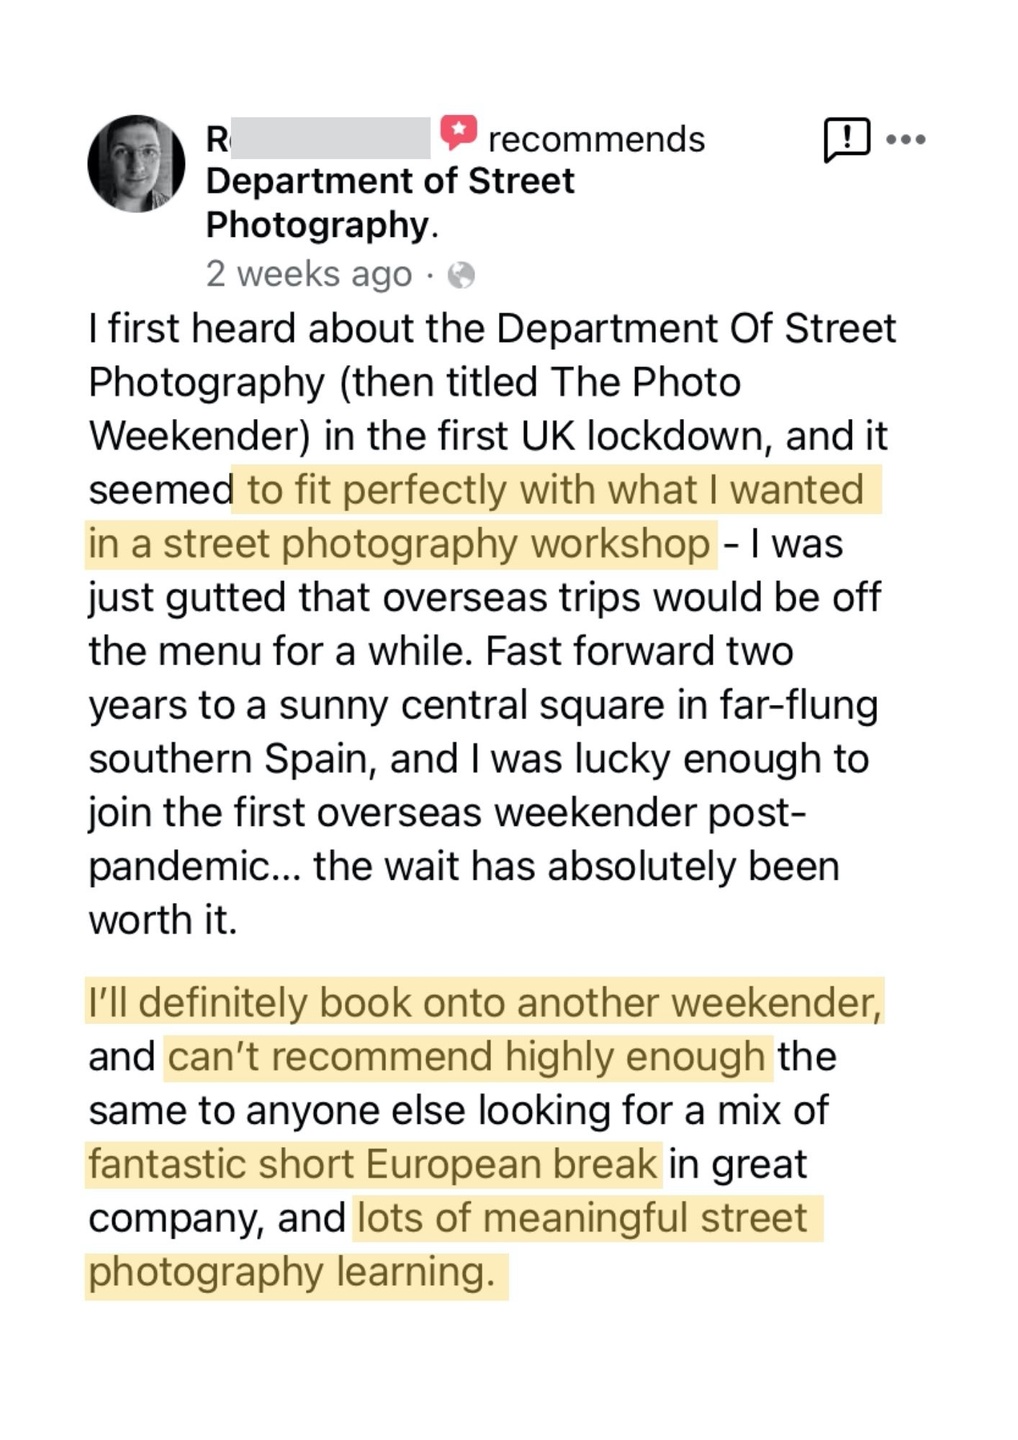The width and height of the screenshot is (1018, 1440).
Task: Open the three-dot more options menu
Action: pos(906,139)
